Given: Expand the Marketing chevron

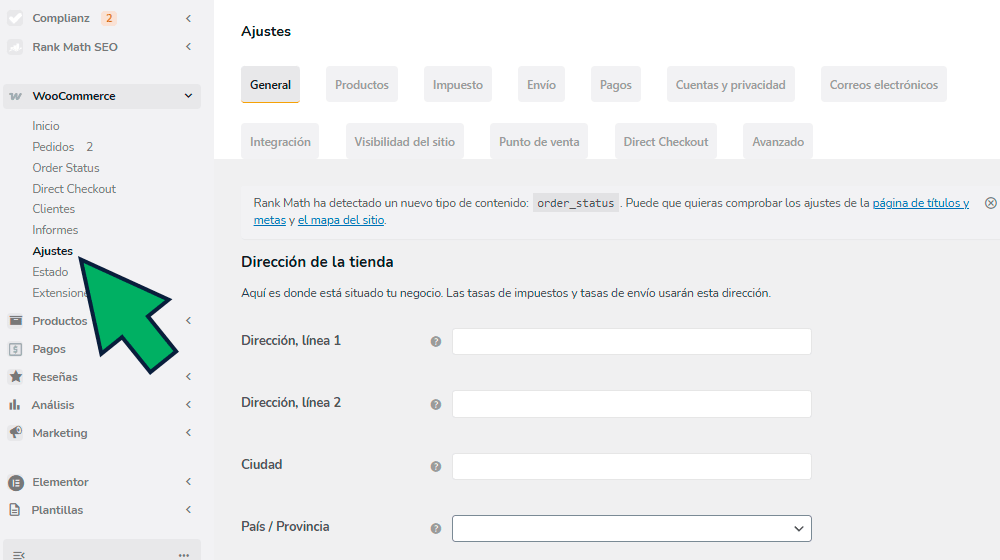Looking at the screenshot, I should pyautogui.click(x=189, y=432).
